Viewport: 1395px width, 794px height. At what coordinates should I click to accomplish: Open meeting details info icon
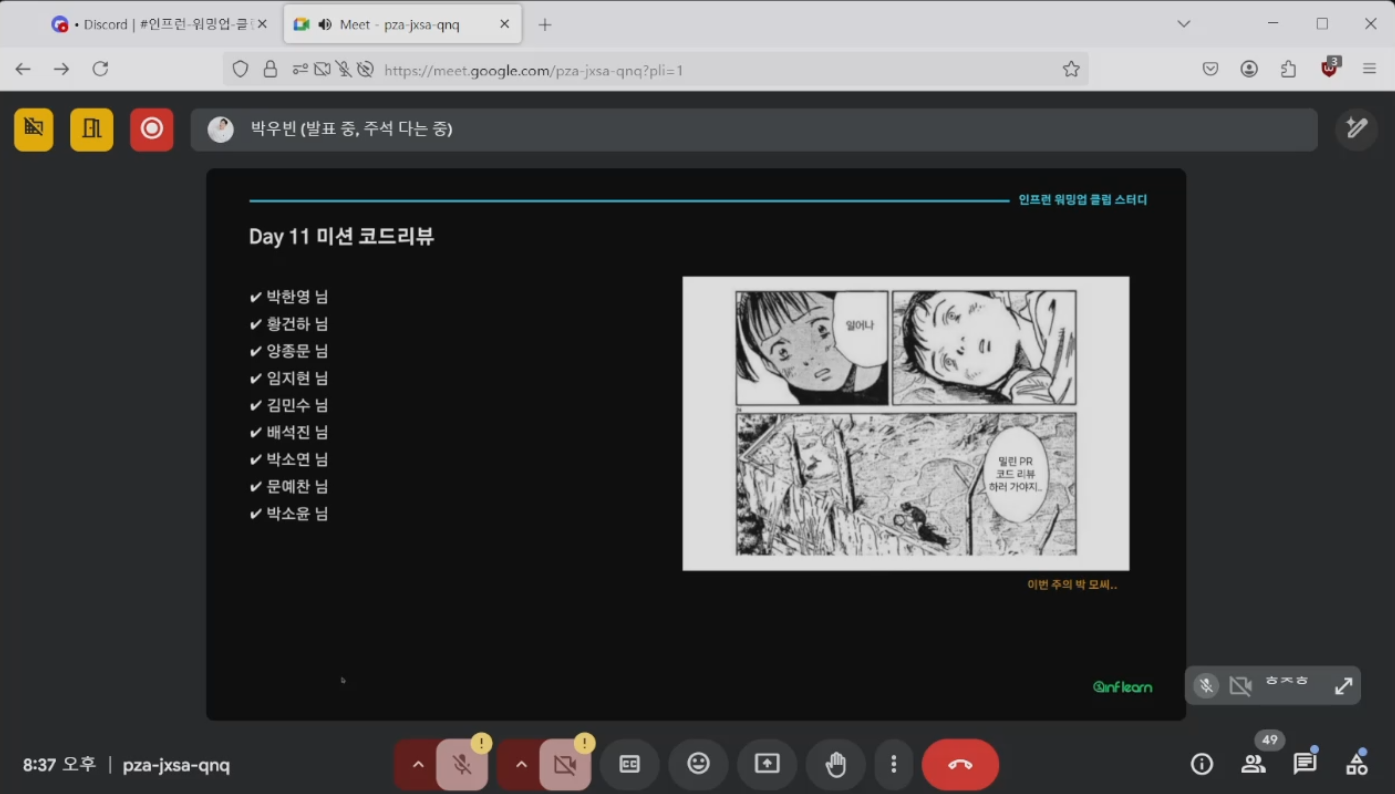(x=1202, y=764)
